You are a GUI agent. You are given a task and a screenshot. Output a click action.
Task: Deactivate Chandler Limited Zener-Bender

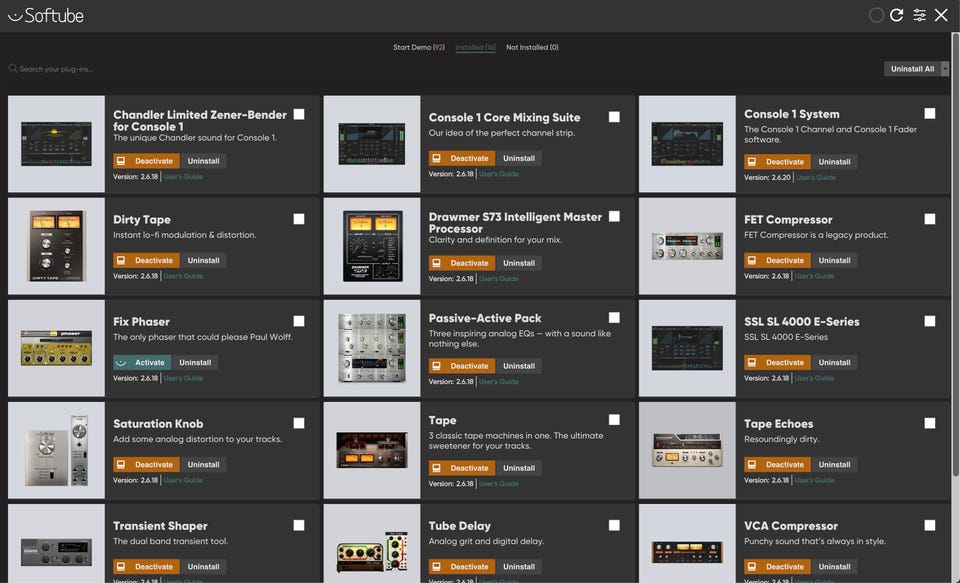[x=146, y=161]
